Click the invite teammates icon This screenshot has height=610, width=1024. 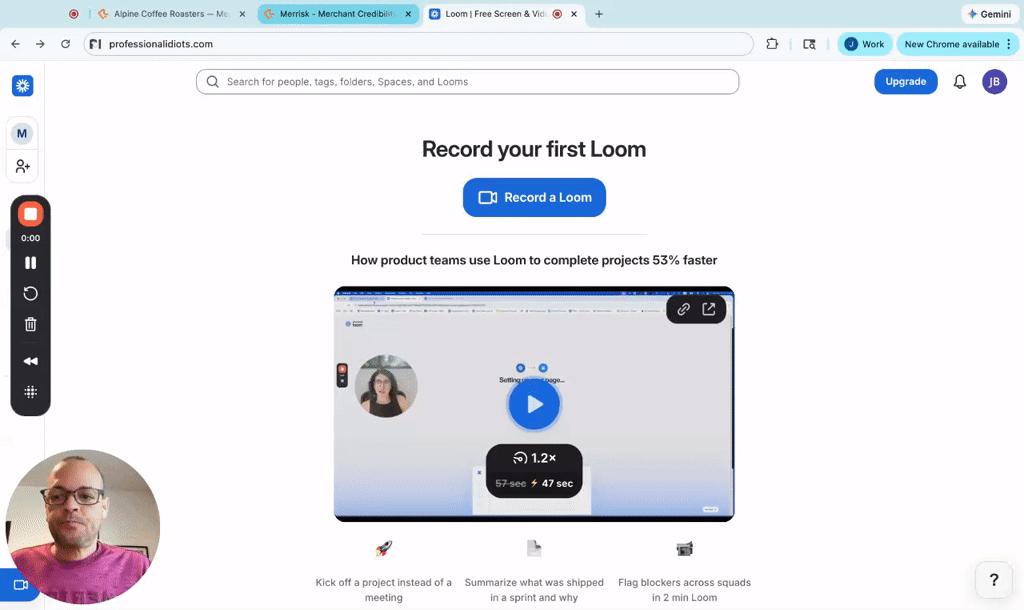coord(22,167)
